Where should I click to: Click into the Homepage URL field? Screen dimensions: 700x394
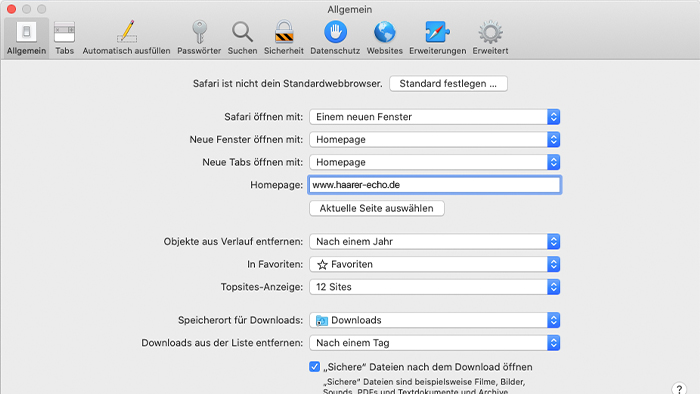click(434, 185)
